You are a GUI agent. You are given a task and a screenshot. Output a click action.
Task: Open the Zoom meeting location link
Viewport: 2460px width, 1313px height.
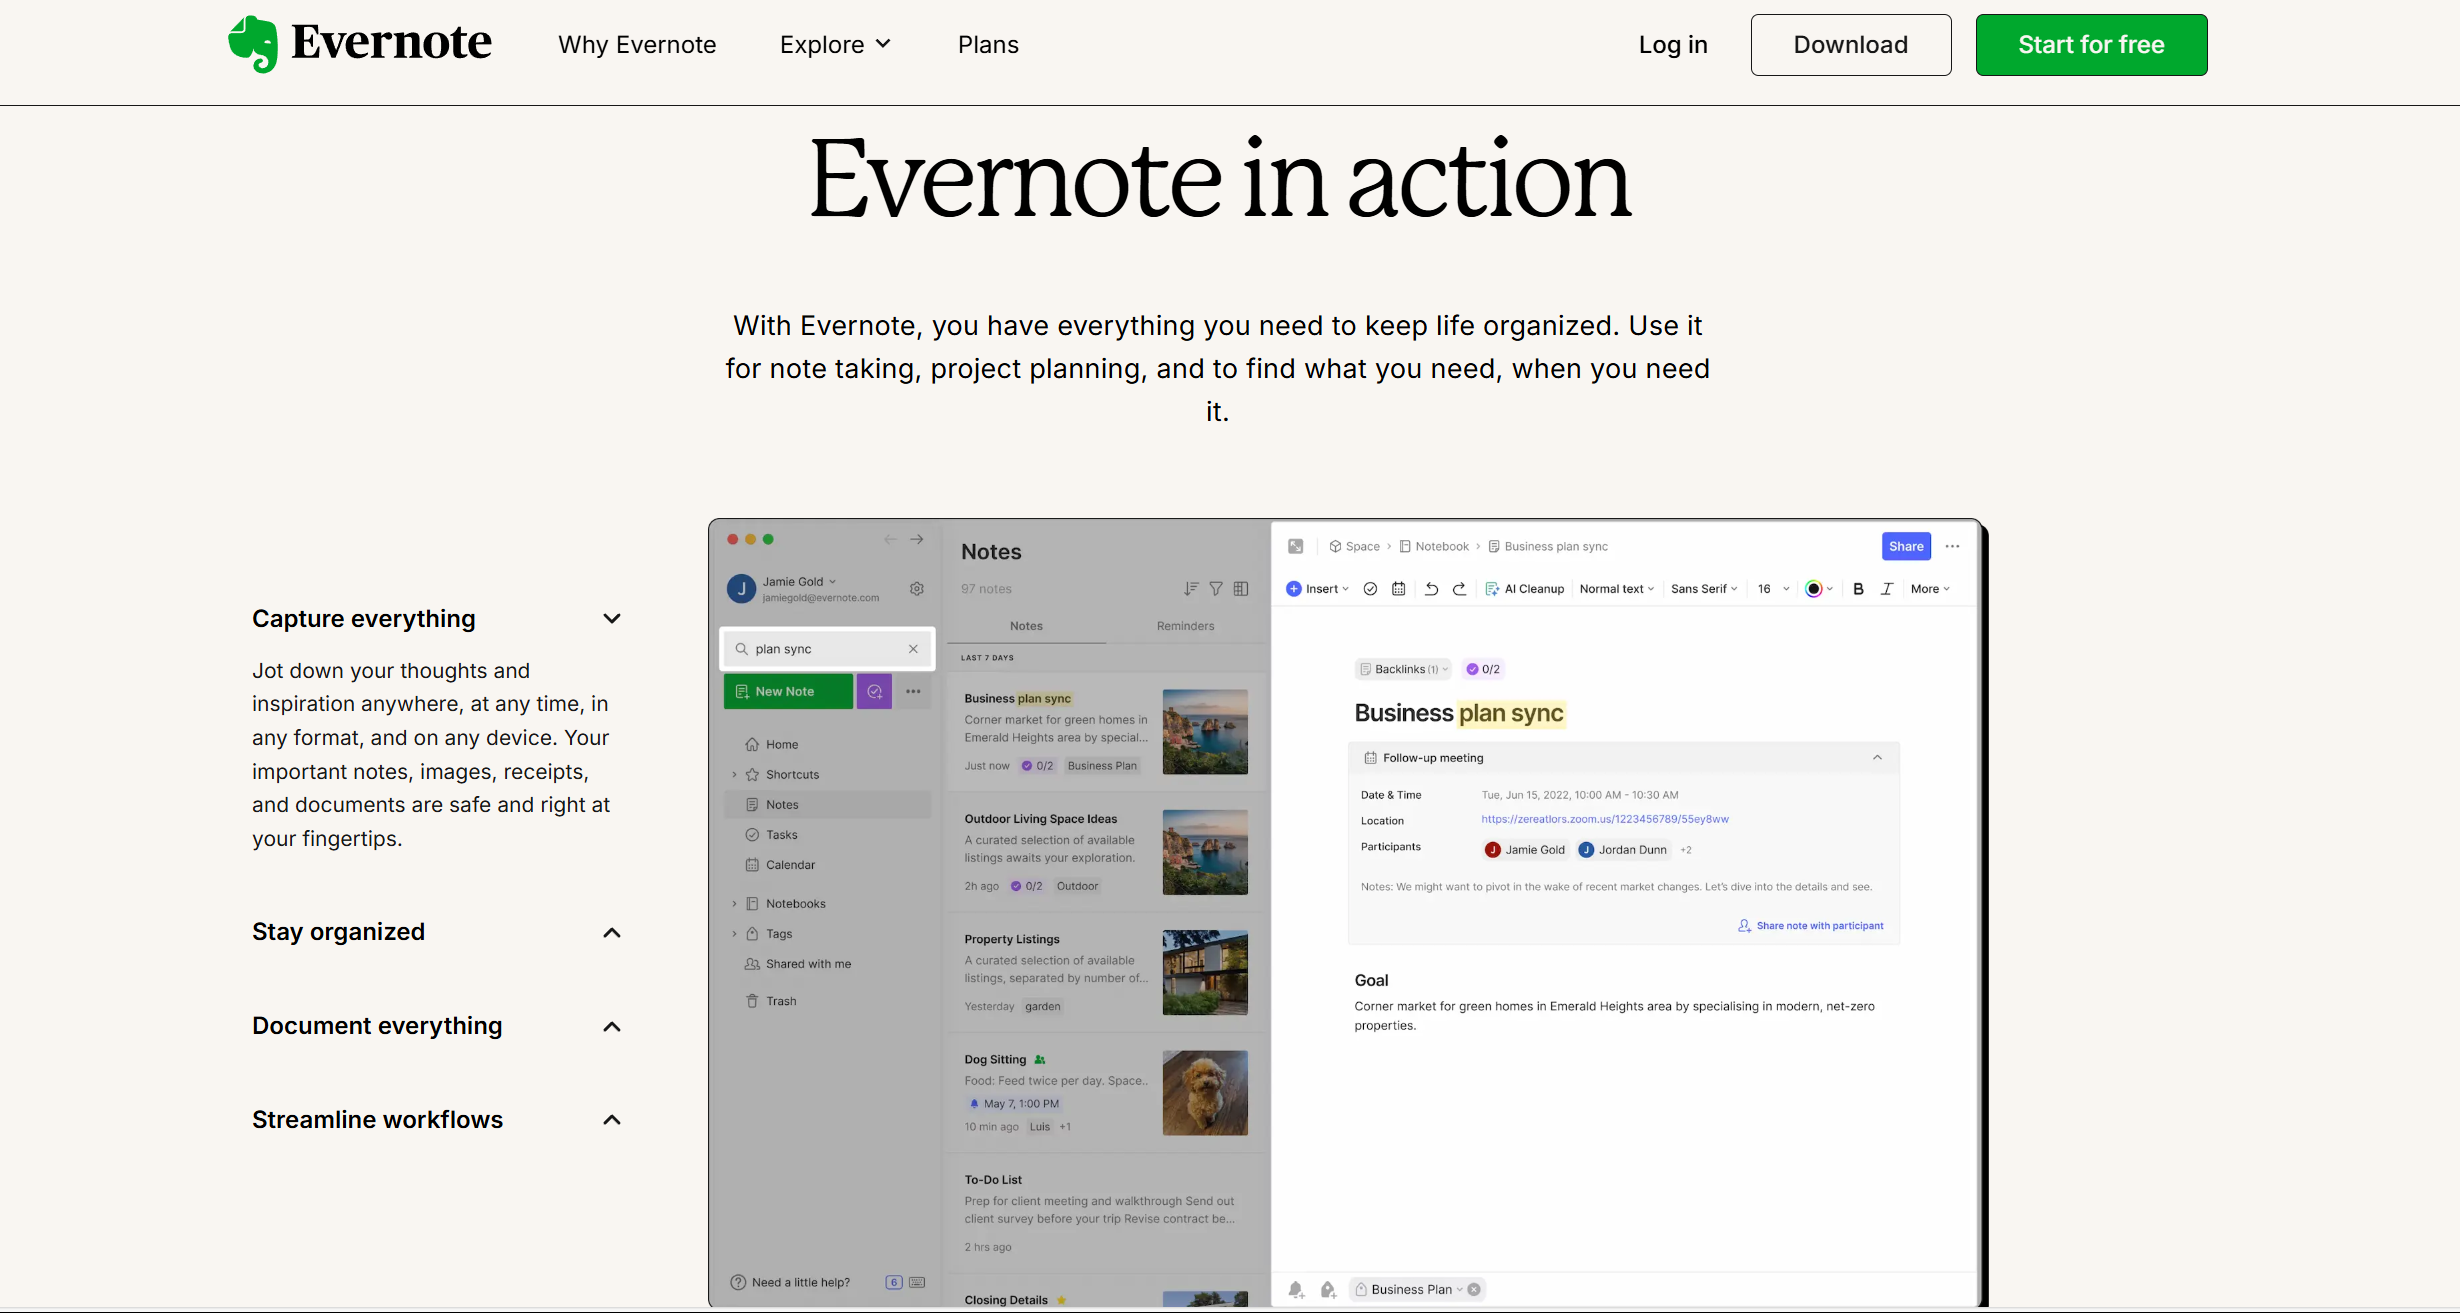(x=1604, y=819)
